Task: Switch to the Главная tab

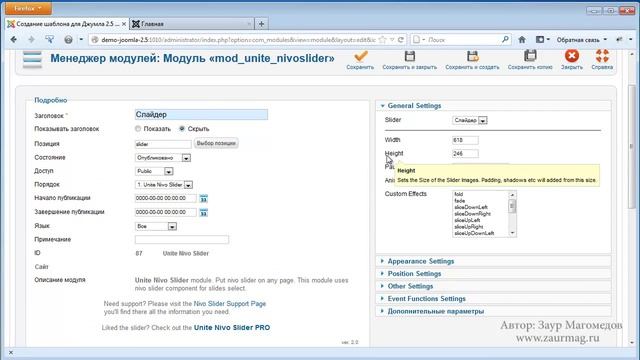Action: click(x=192, y=24)
